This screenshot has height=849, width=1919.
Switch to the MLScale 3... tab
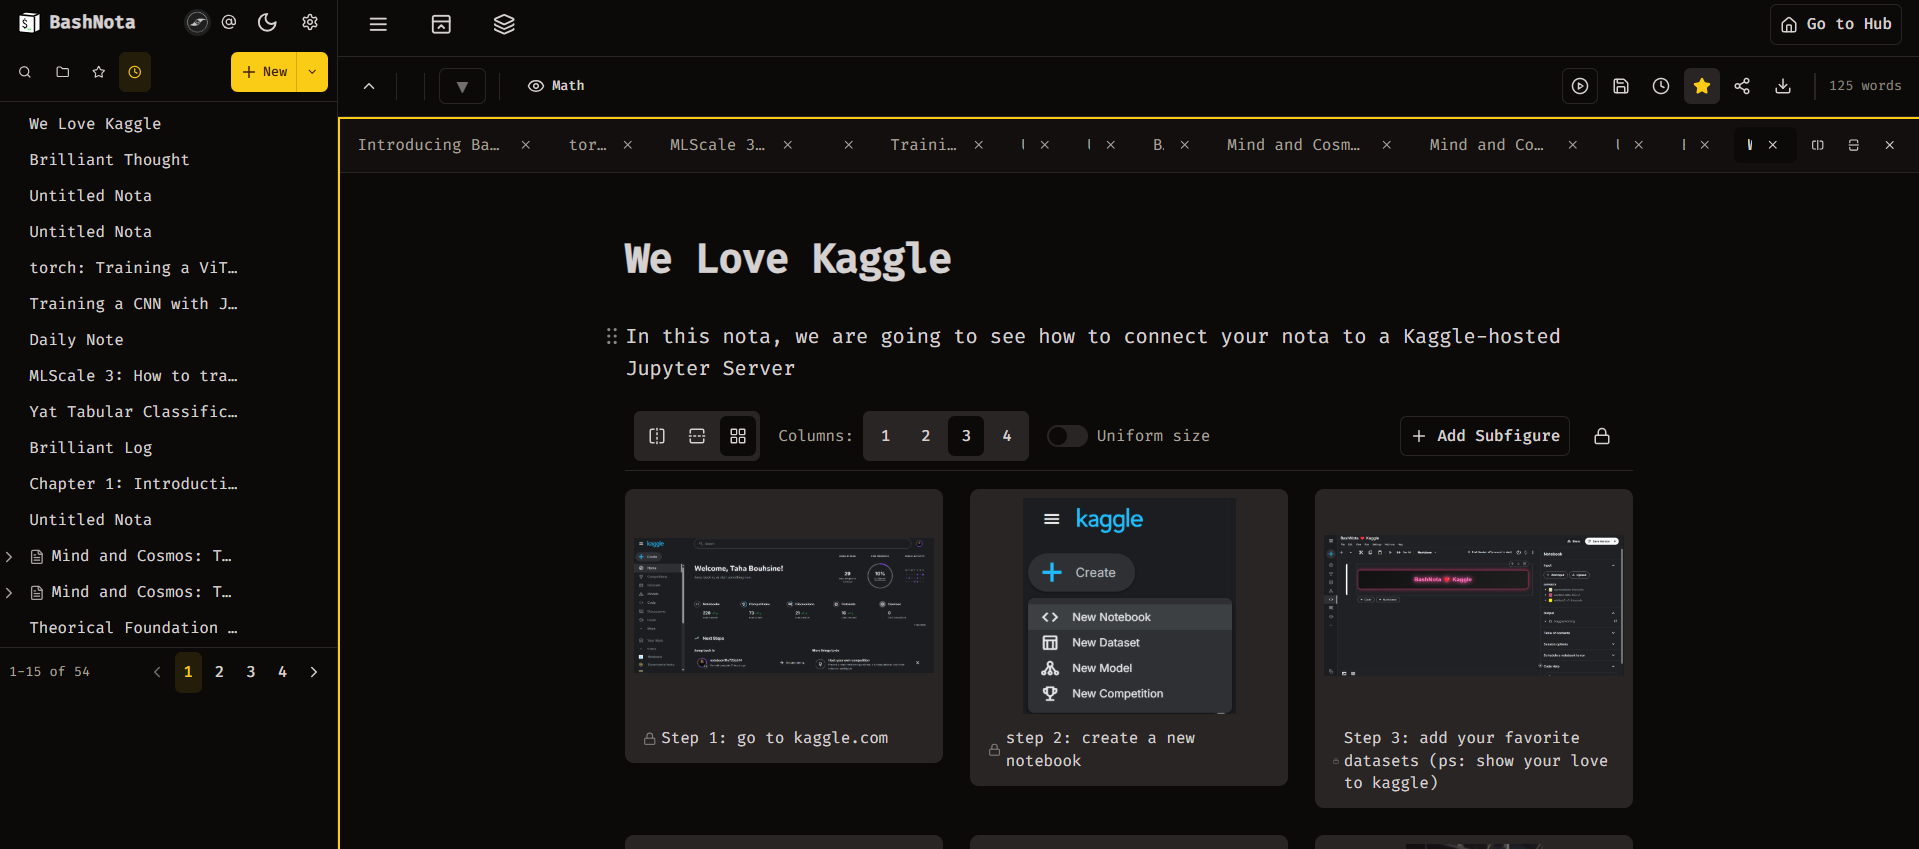717,145
